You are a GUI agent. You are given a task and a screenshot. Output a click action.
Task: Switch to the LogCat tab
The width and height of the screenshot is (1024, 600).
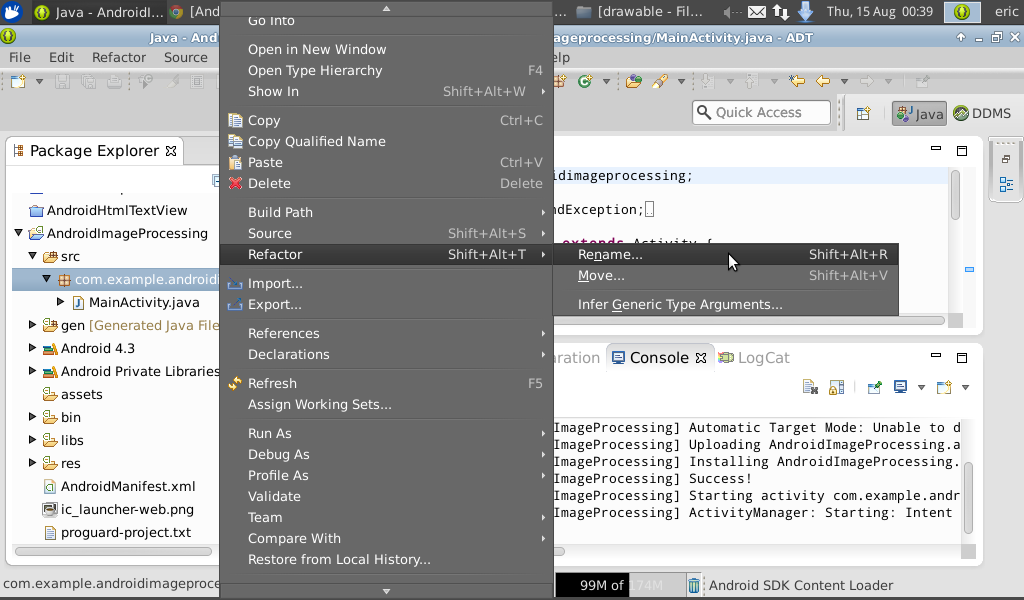[754, 358]
